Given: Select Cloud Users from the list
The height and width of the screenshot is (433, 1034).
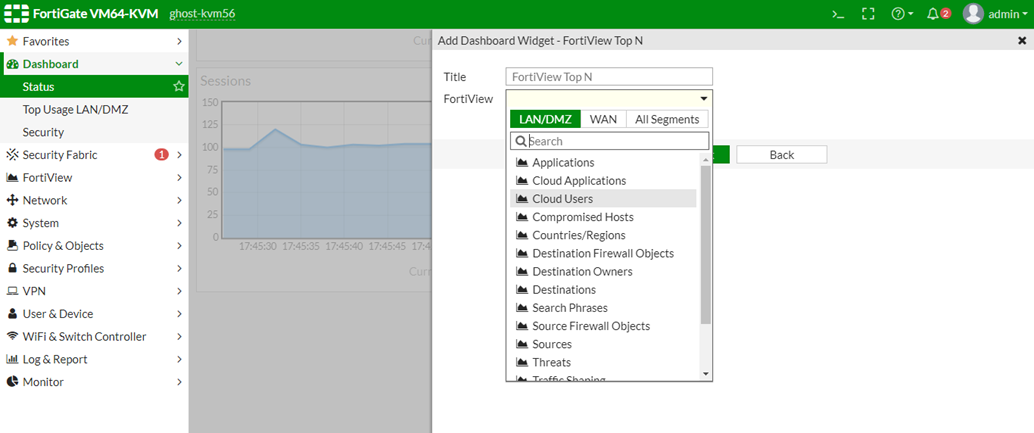Looking at the screenshot, I should coord(562,199).
